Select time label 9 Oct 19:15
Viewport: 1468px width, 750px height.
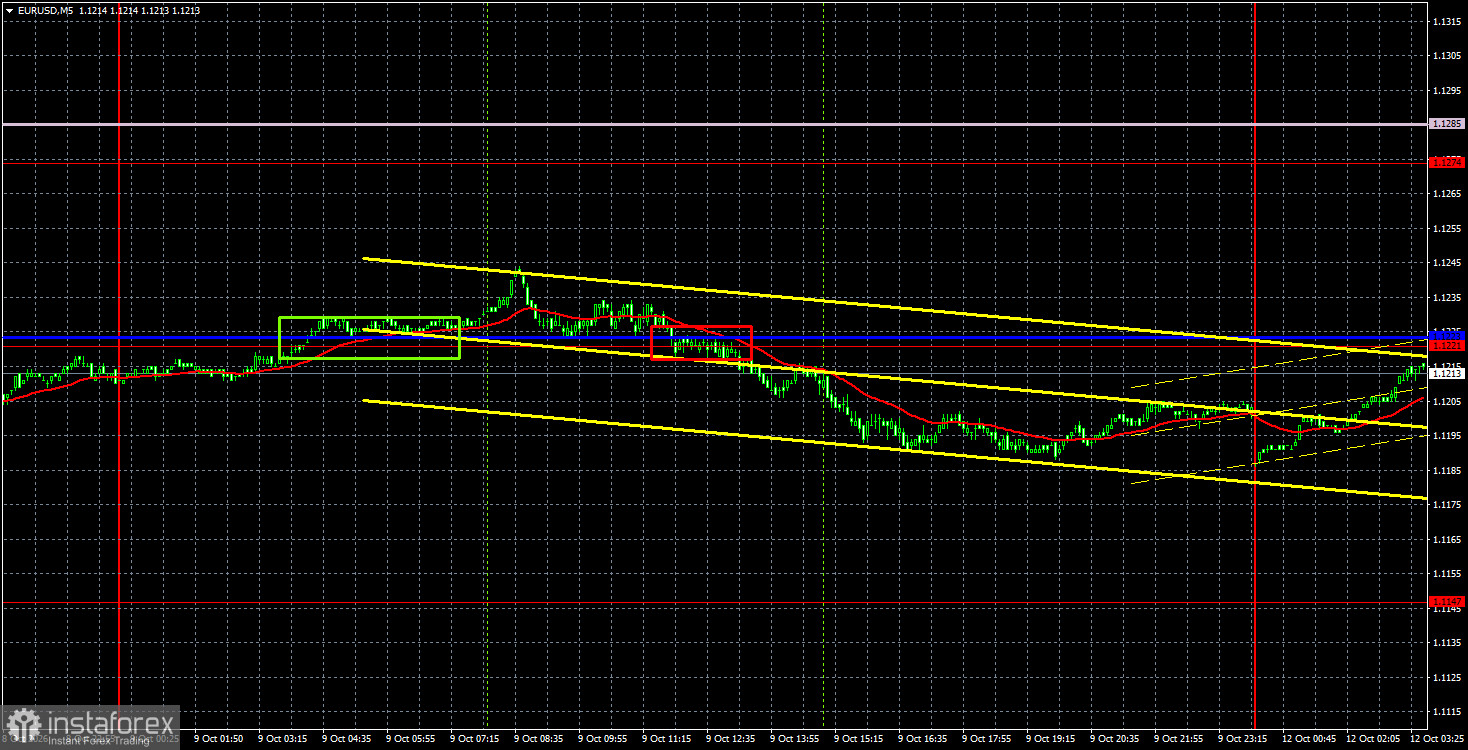1051,739
